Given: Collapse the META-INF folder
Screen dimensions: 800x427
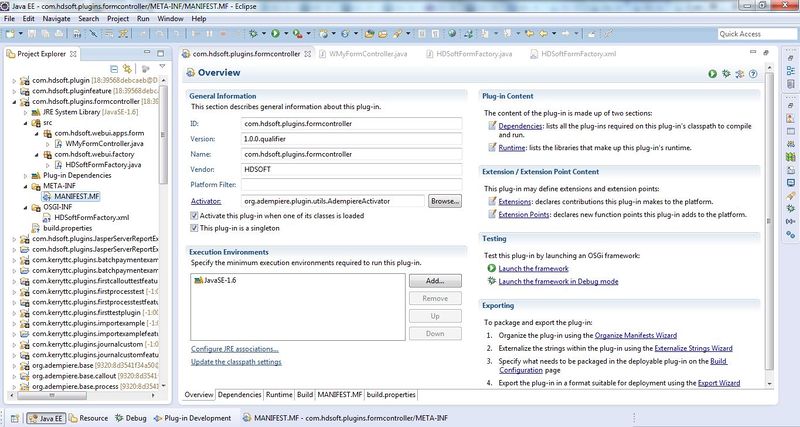Looking at the screenshot, I should coord(25,186).
